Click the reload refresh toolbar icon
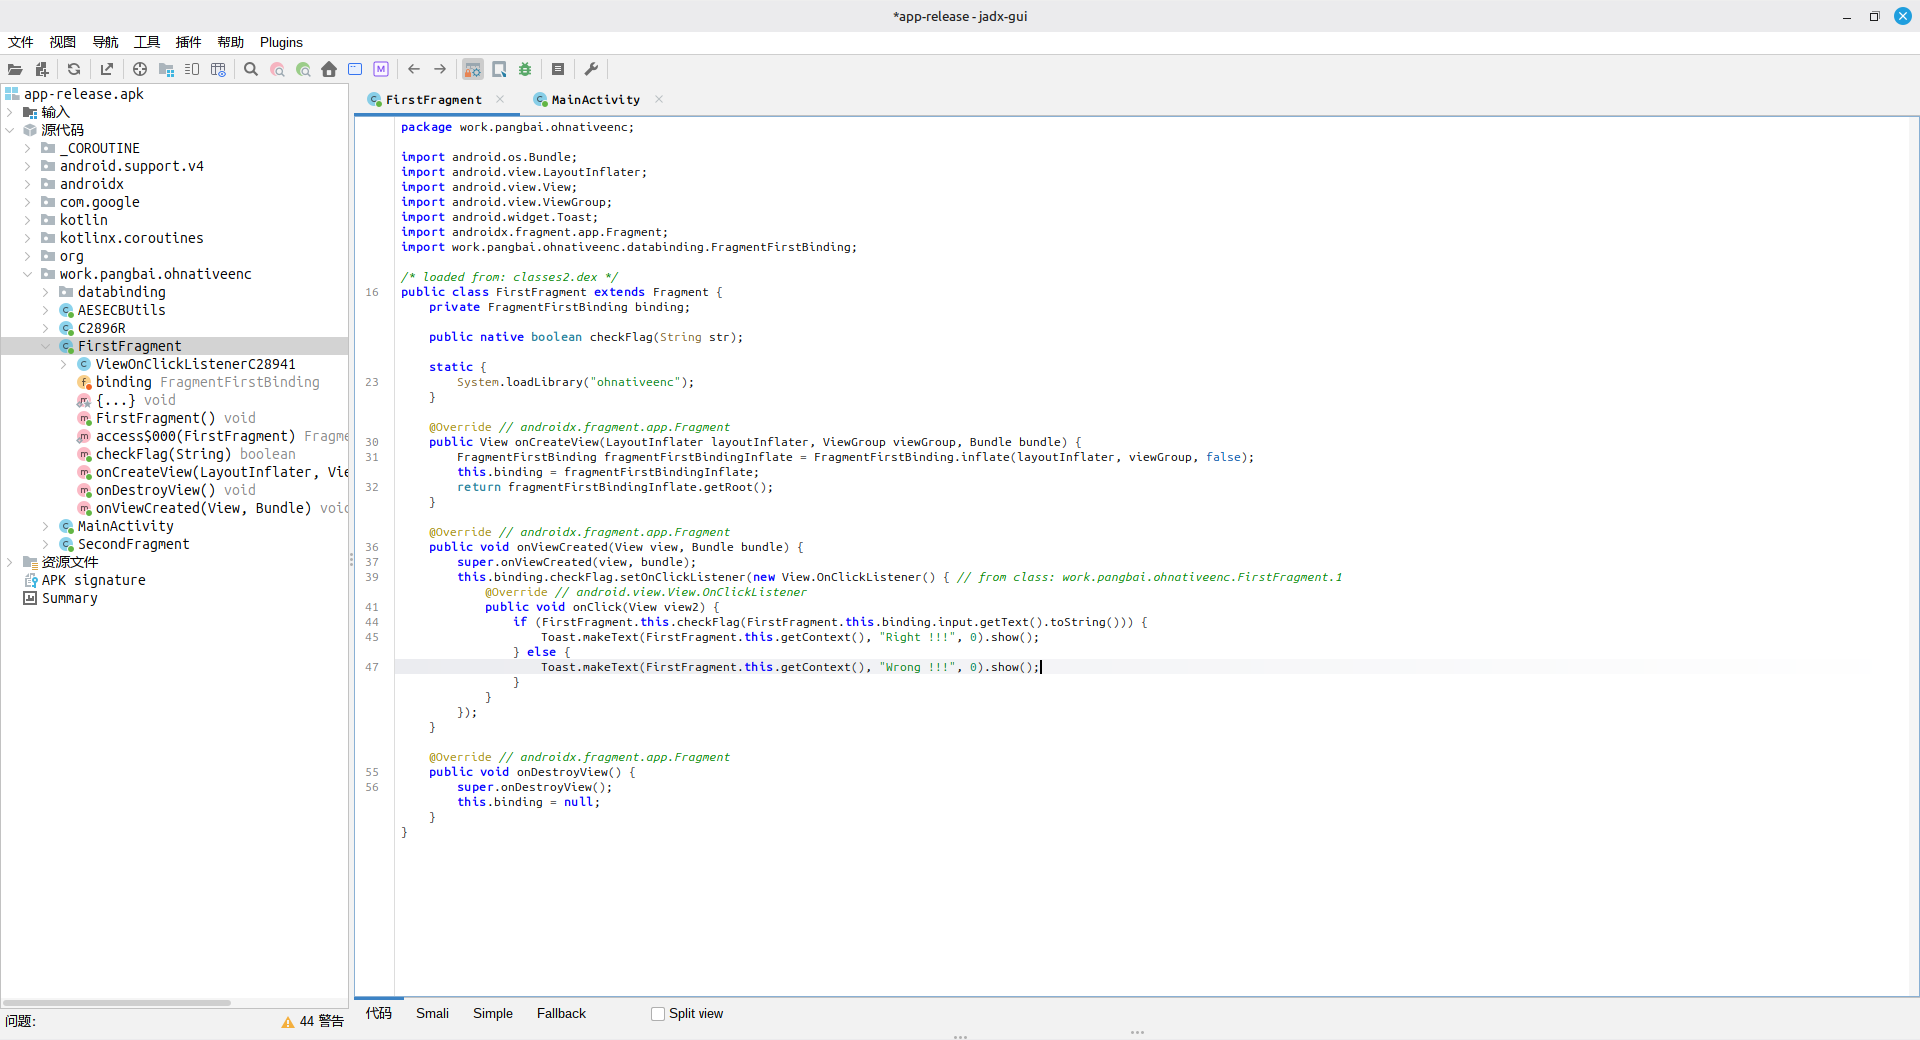1920x1040 pixels. pyautogui.click(x=74, y=70)
